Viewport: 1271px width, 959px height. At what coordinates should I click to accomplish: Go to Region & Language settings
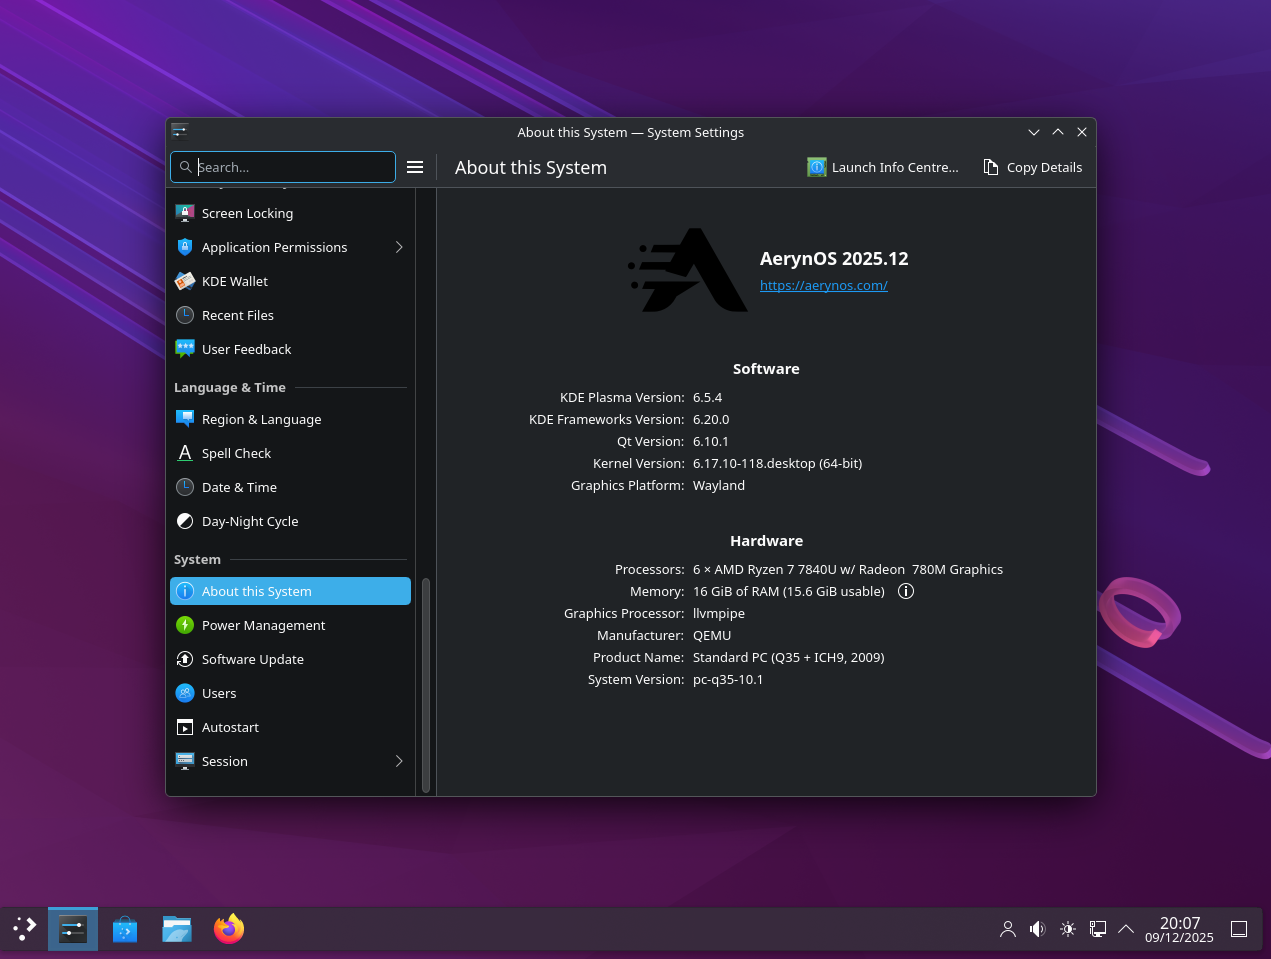pos(261,419)
